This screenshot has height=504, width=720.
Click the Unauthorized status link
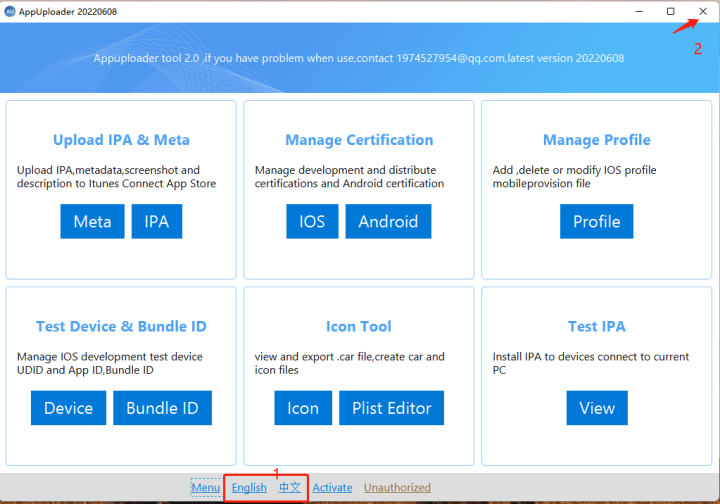pos(397,487)
